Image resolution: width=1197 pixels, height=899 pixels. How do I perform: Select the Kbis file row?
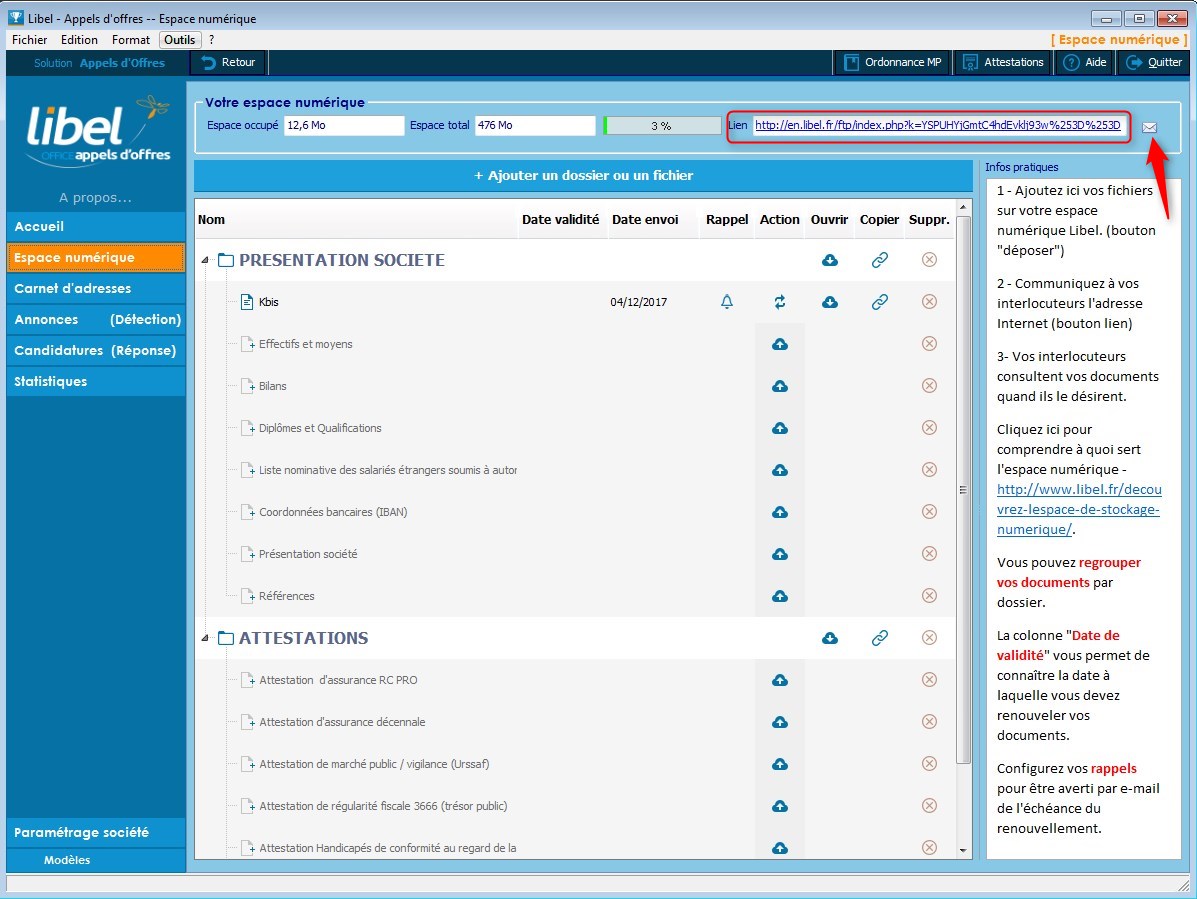point(574,302)
